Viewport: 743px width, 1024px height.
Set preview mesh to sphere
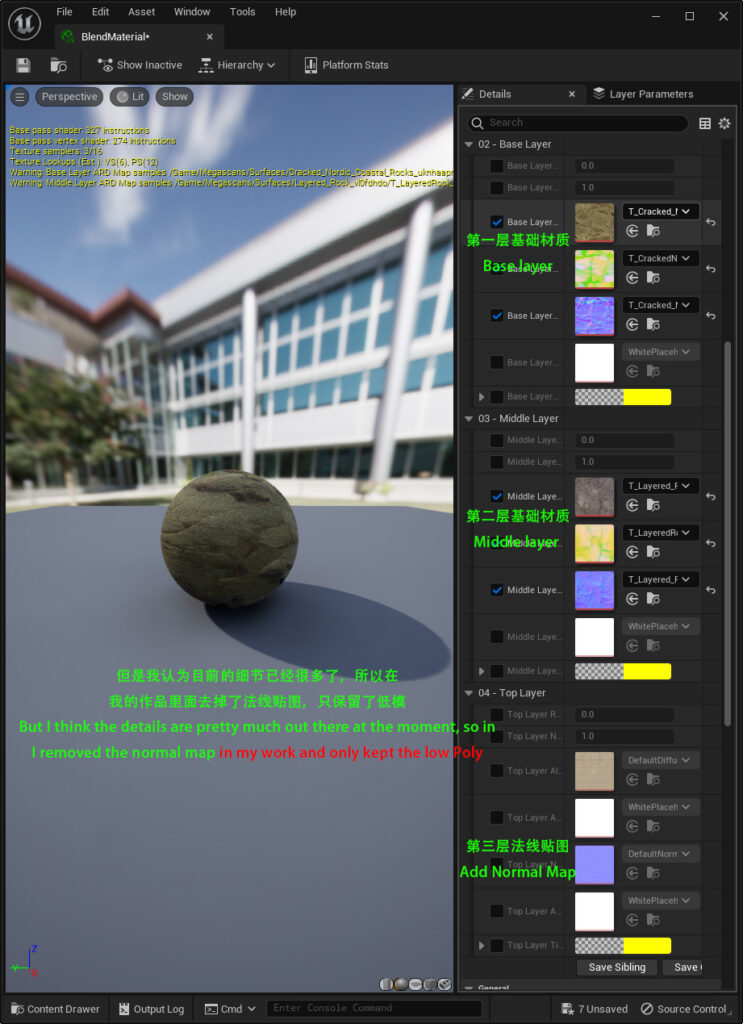[x=401, y=984]
